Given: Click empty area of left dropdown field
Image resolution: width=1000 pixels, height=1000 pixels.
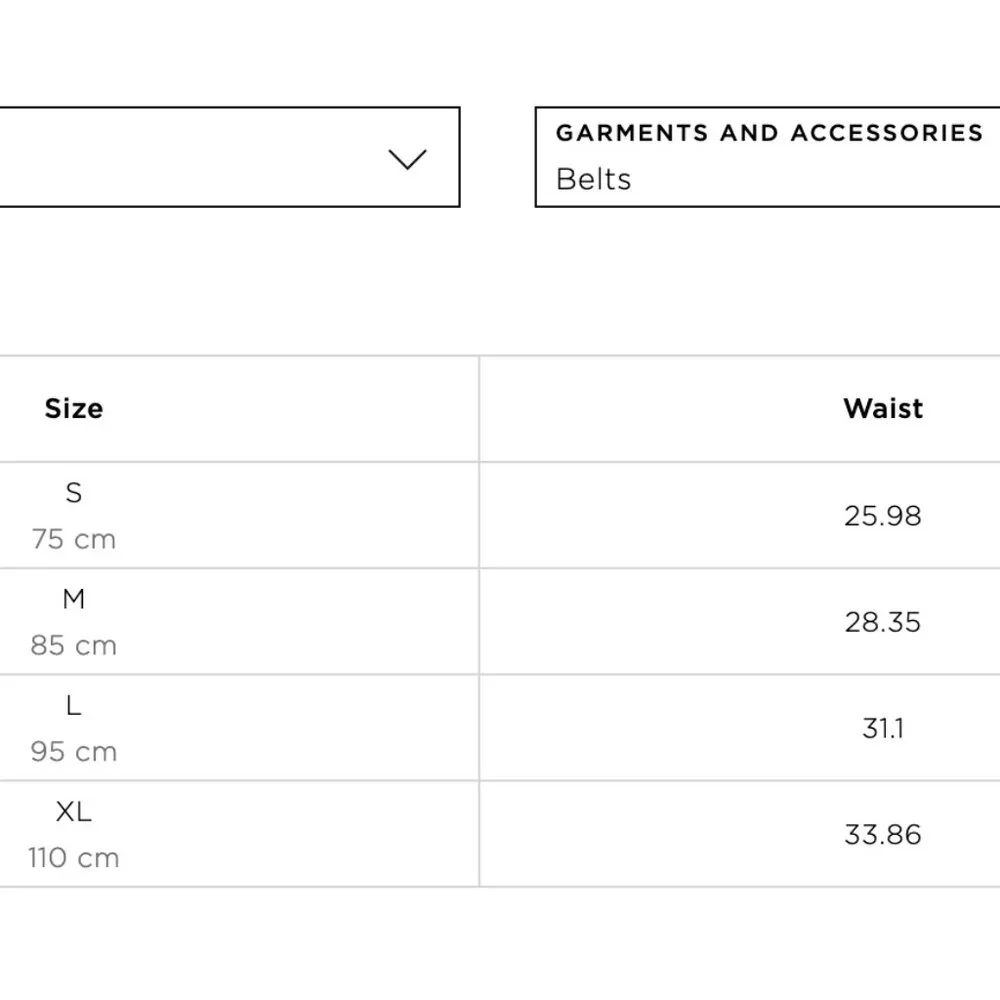Looking at the screenshot, I should [191, 157].
